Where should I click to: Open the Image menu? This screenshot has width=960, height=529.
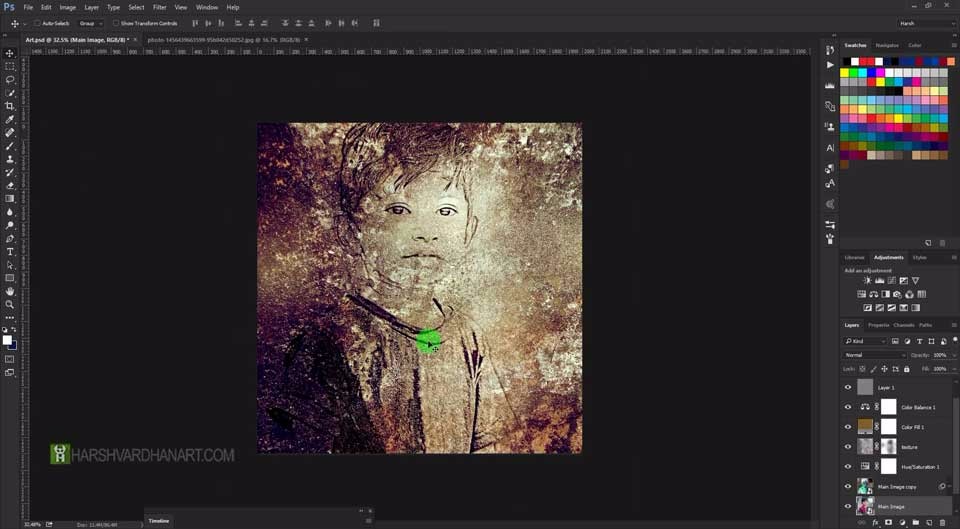tap(67, 7)
